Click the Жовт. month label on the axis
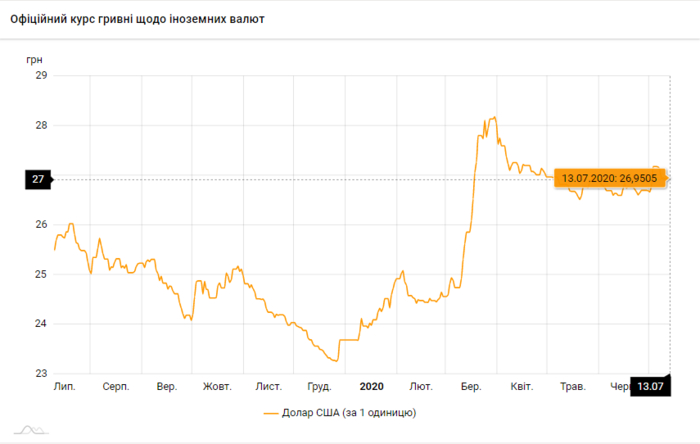 point(217,386)
